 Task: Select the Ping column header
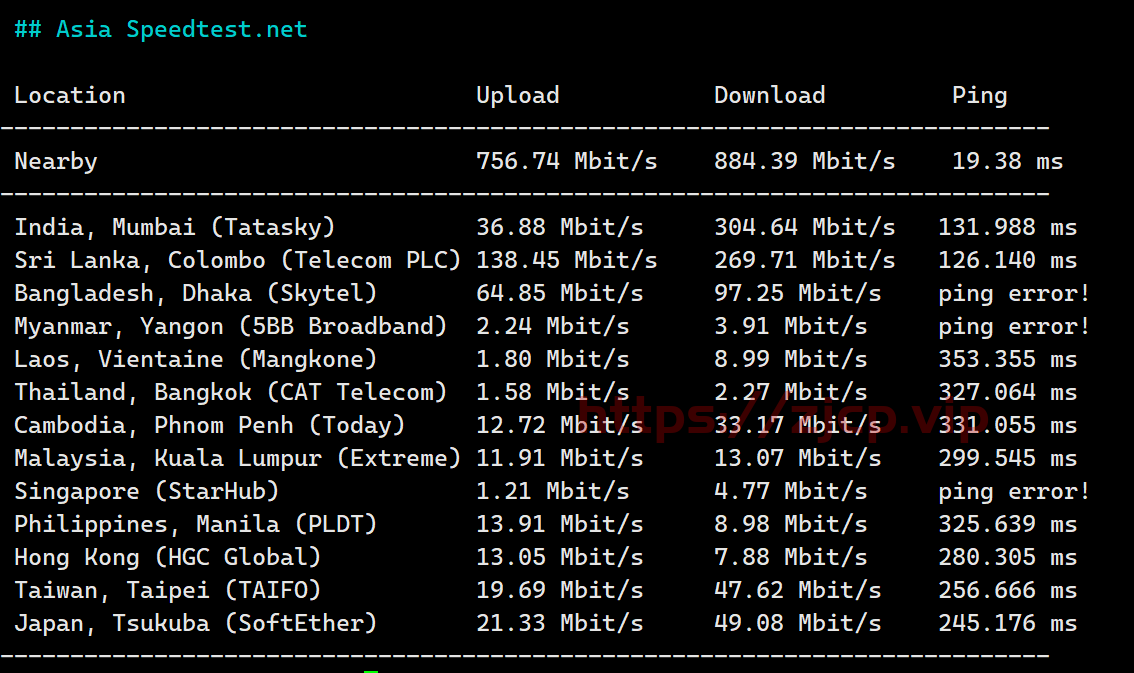[x=979, y=95]
